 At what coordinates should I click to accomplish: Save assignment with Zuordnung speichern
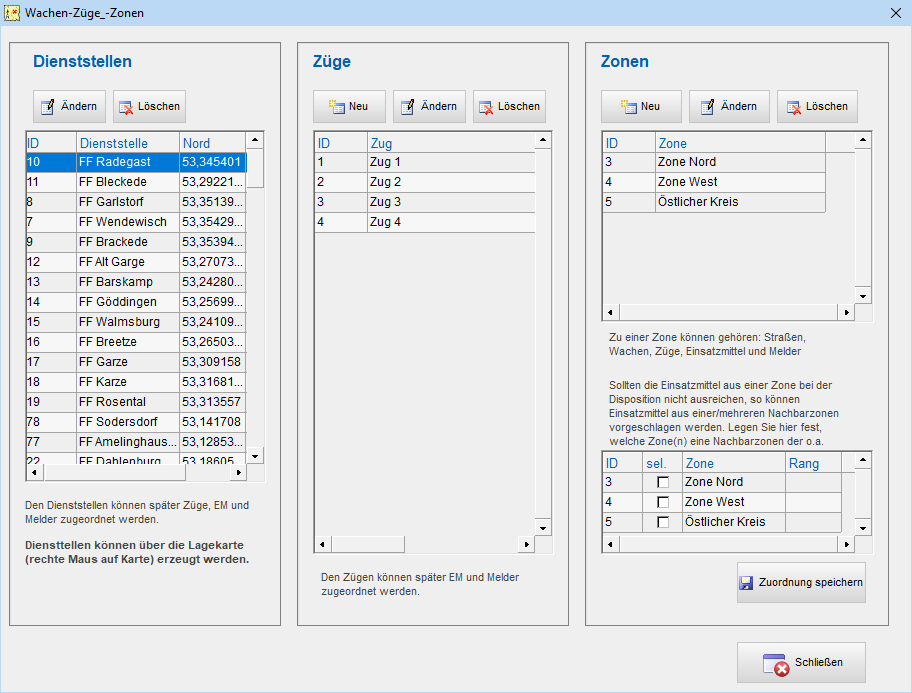[x=801, y=582]
